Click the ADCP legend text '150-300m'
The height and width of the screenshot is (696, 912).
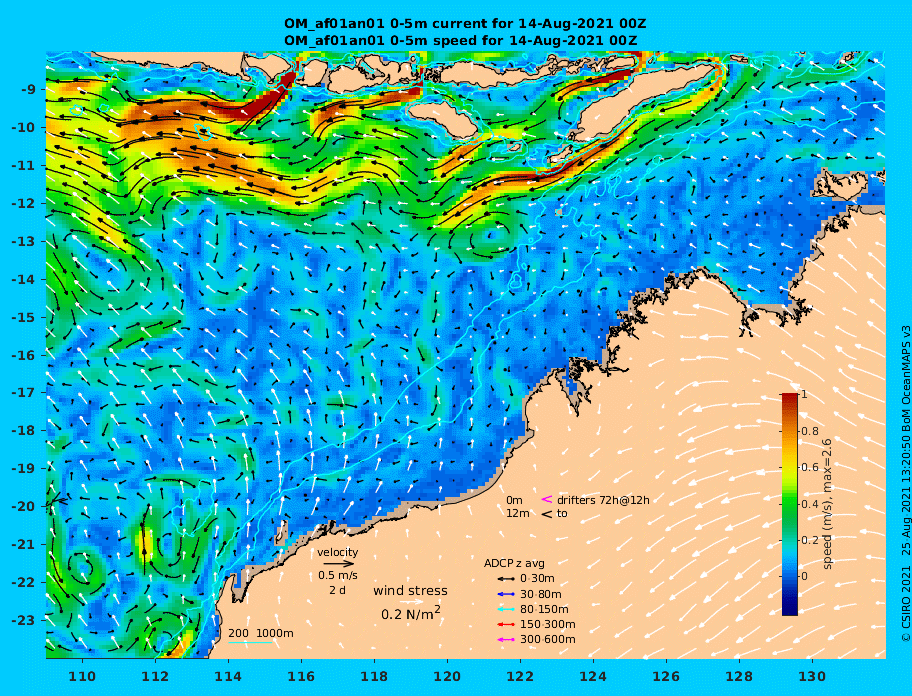[547, 624]
